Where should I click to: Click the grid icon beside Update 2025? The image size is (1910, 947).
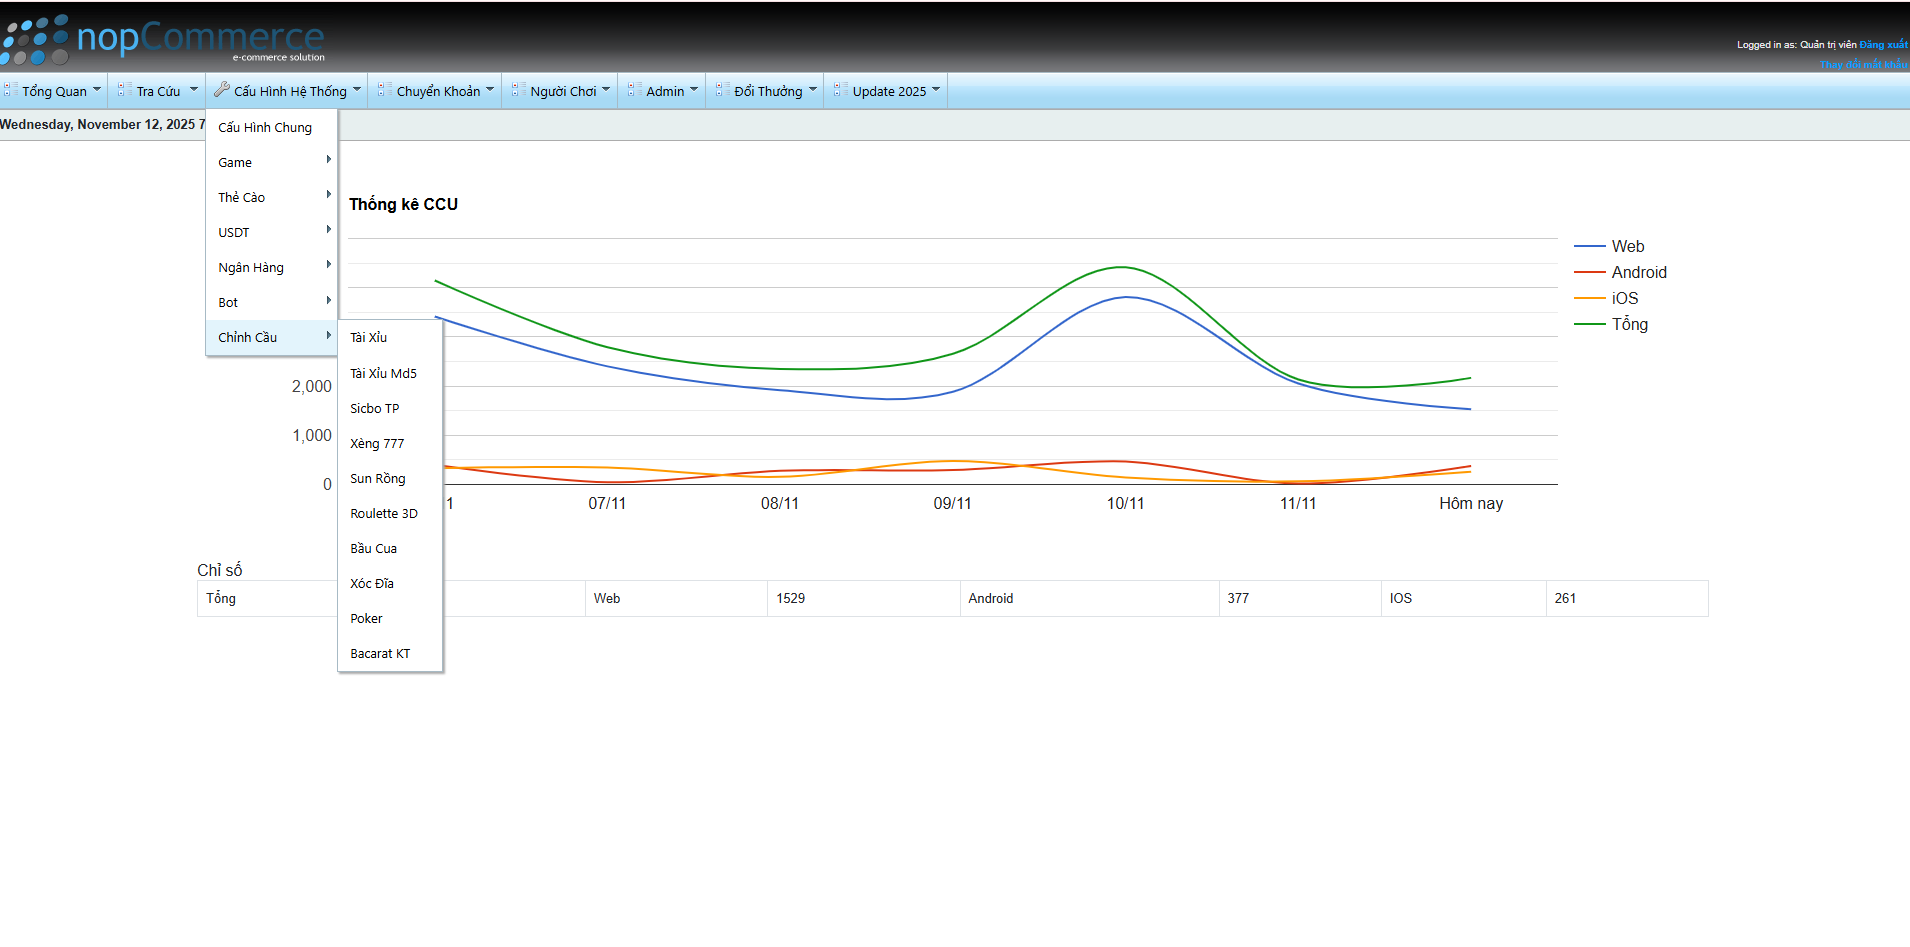click(x=841, y=90)
